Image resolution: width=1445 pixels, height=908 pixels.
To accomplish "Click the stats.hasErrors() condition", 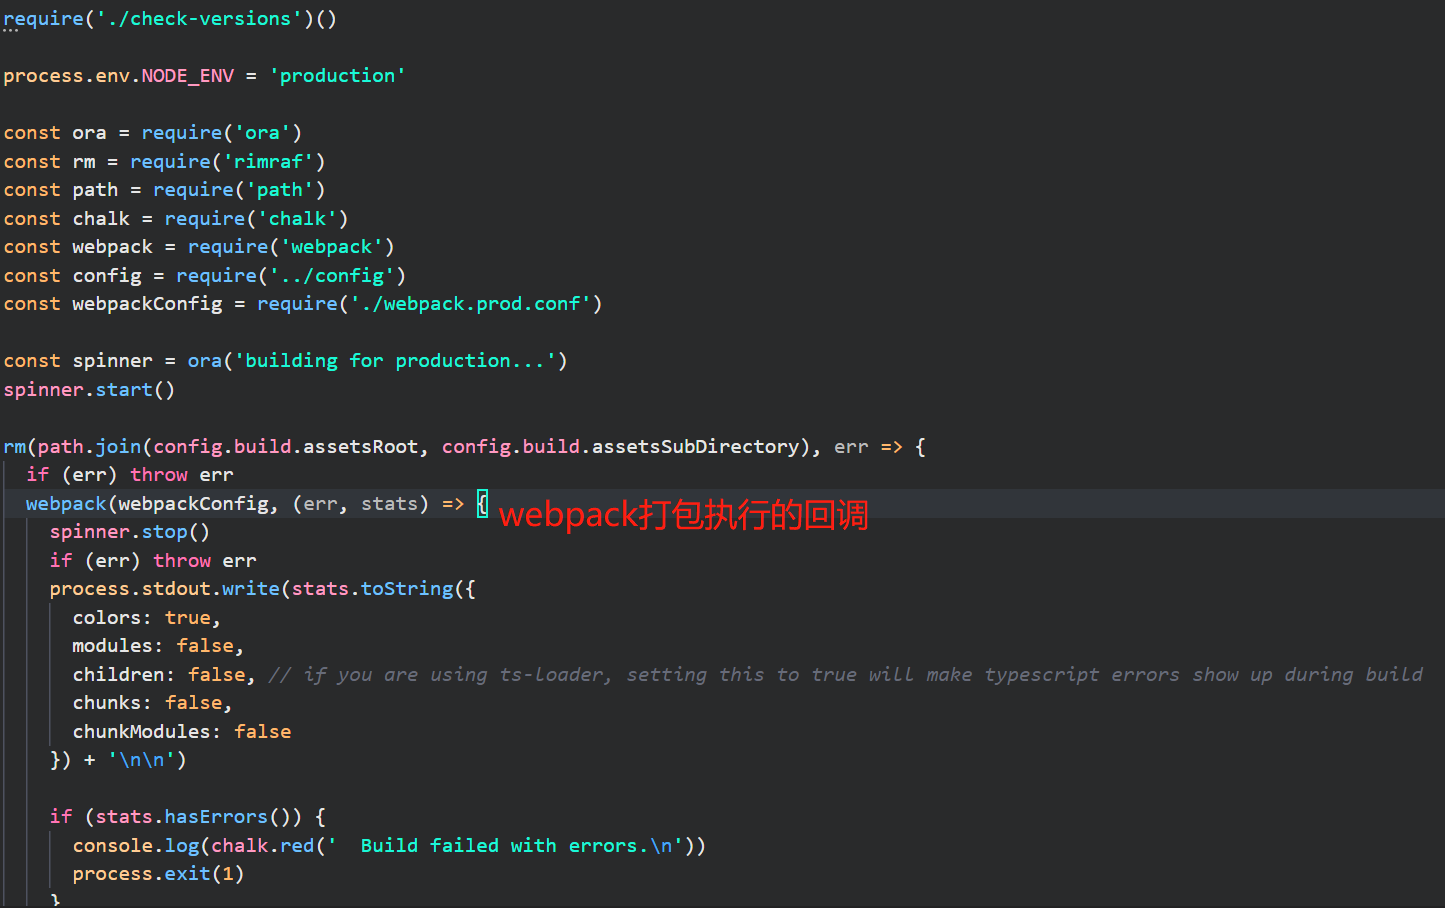I will click(x=193, y=817).
